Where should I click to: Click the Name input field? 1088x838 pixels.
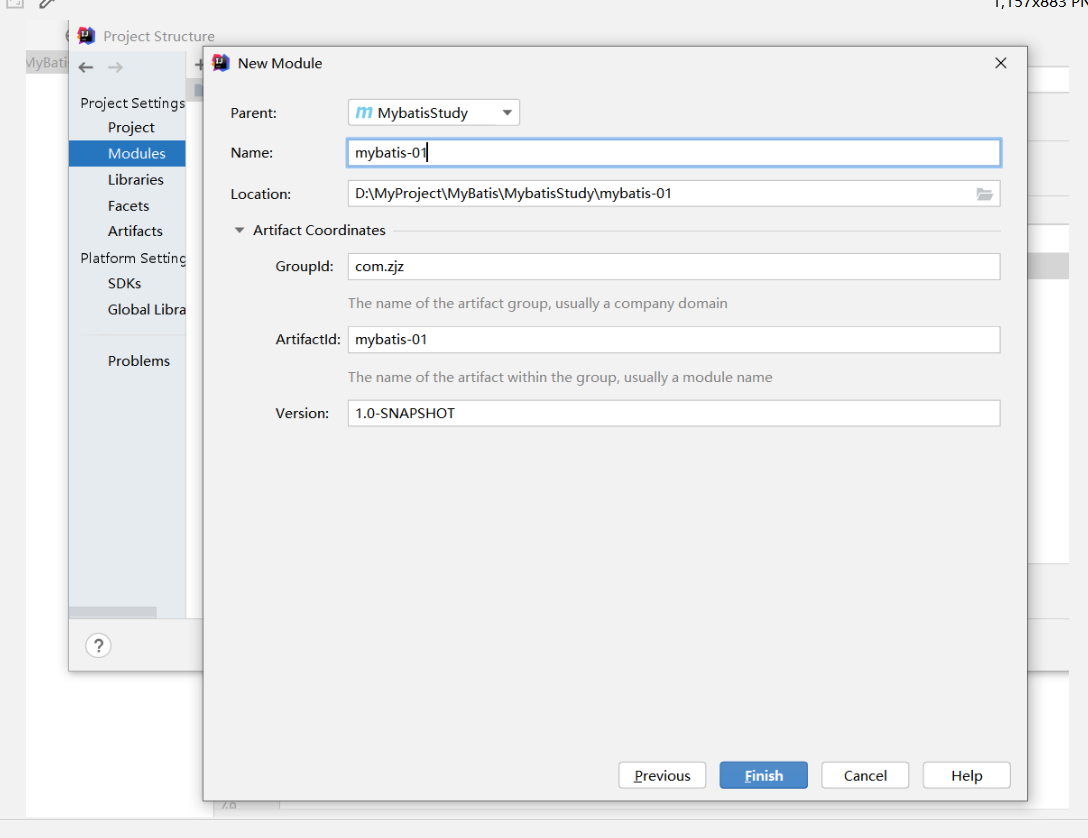(x=674, y=153)
